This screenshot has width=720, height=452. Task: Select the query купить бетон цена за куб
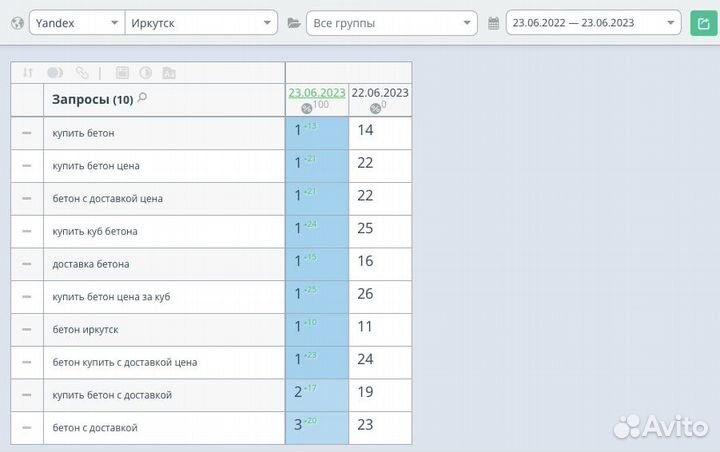(111, 297)
